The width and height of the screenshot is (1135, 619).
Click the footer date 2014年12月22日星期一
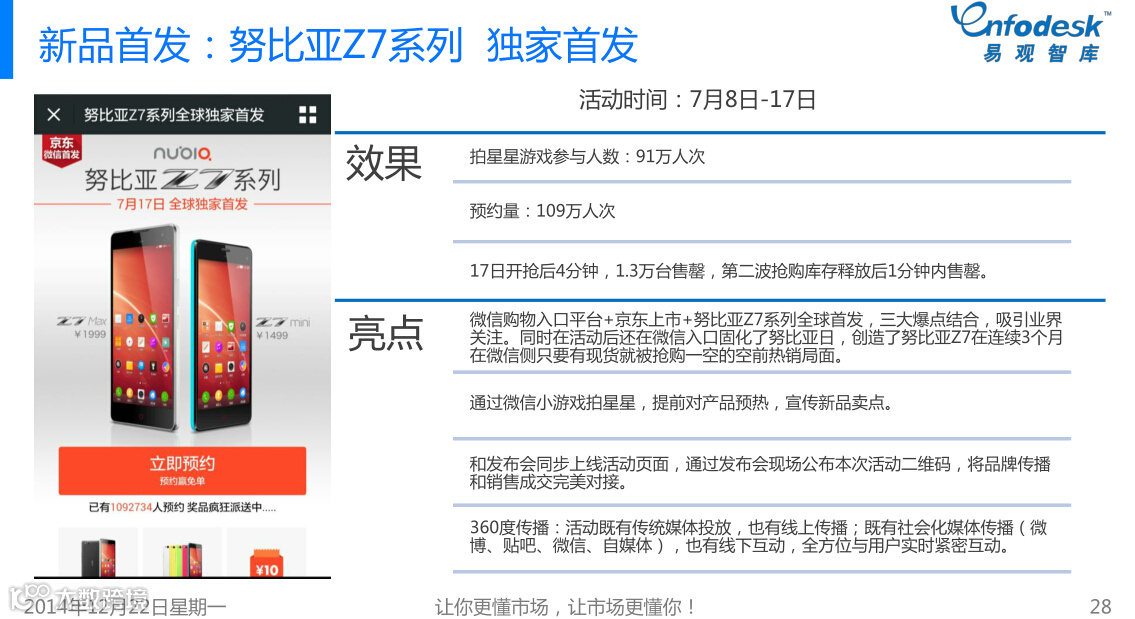(x=125, y=607)
